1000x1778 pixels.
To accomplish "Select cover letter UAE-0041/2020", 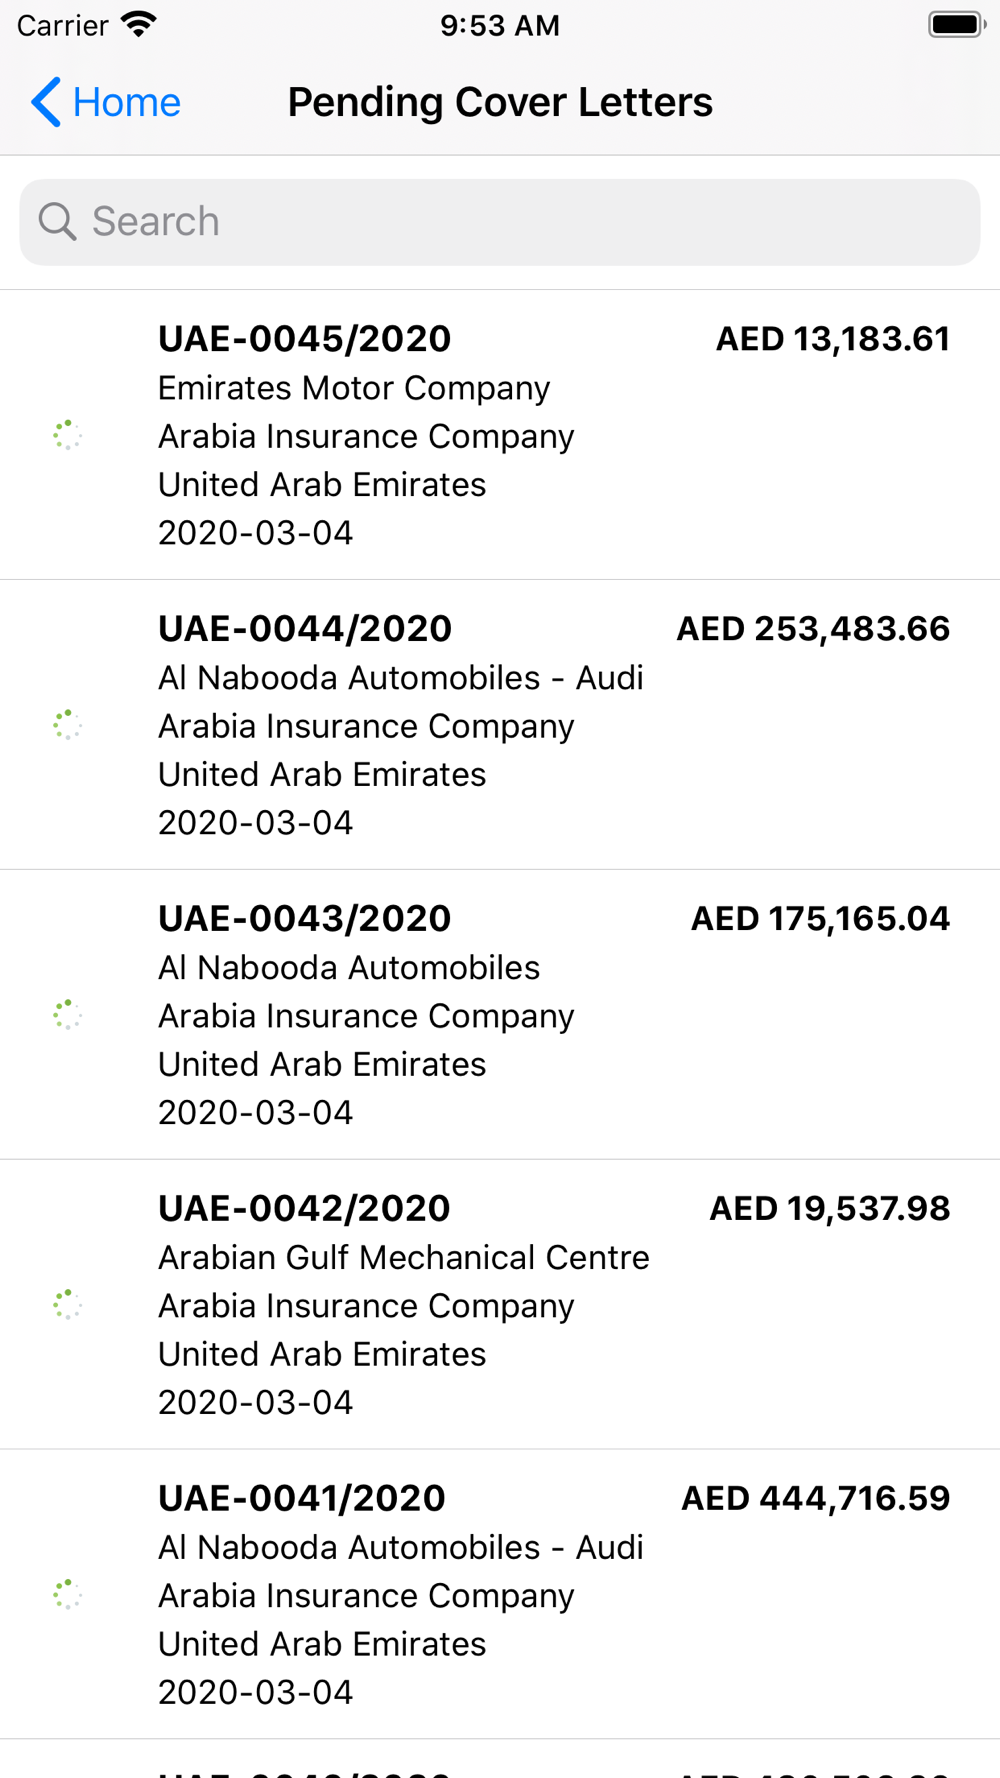I will [x=301, y=1499].
